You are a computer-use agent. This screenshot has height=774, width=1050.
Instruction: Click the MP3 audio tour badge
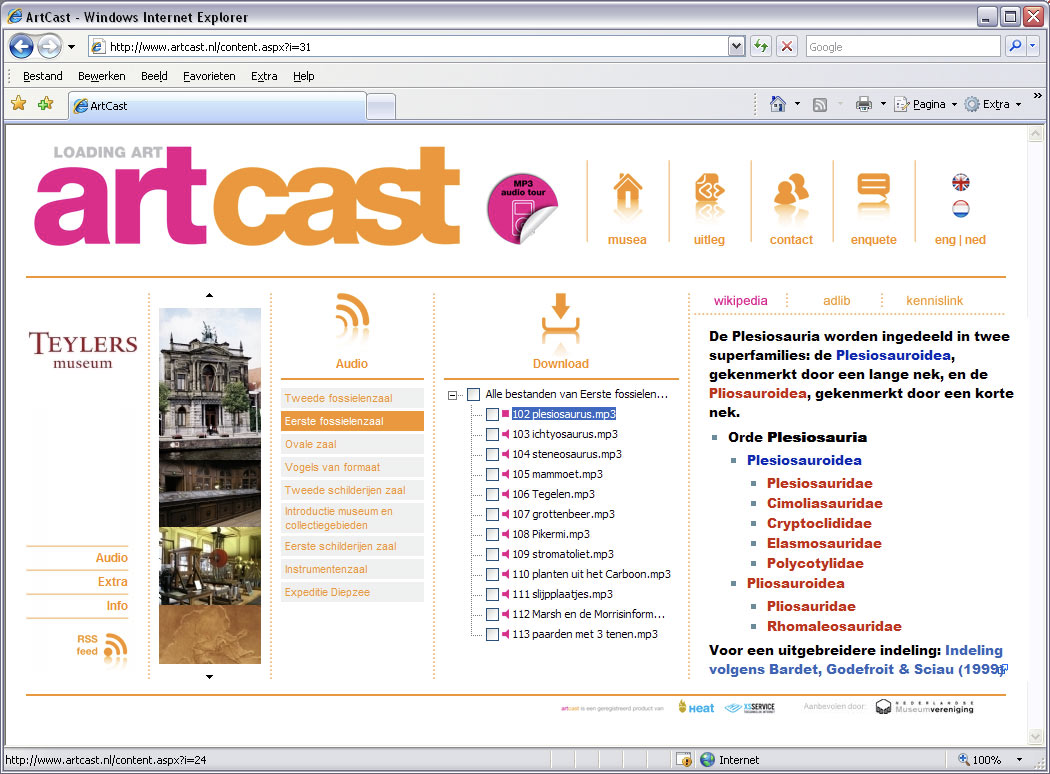(521, 208)
